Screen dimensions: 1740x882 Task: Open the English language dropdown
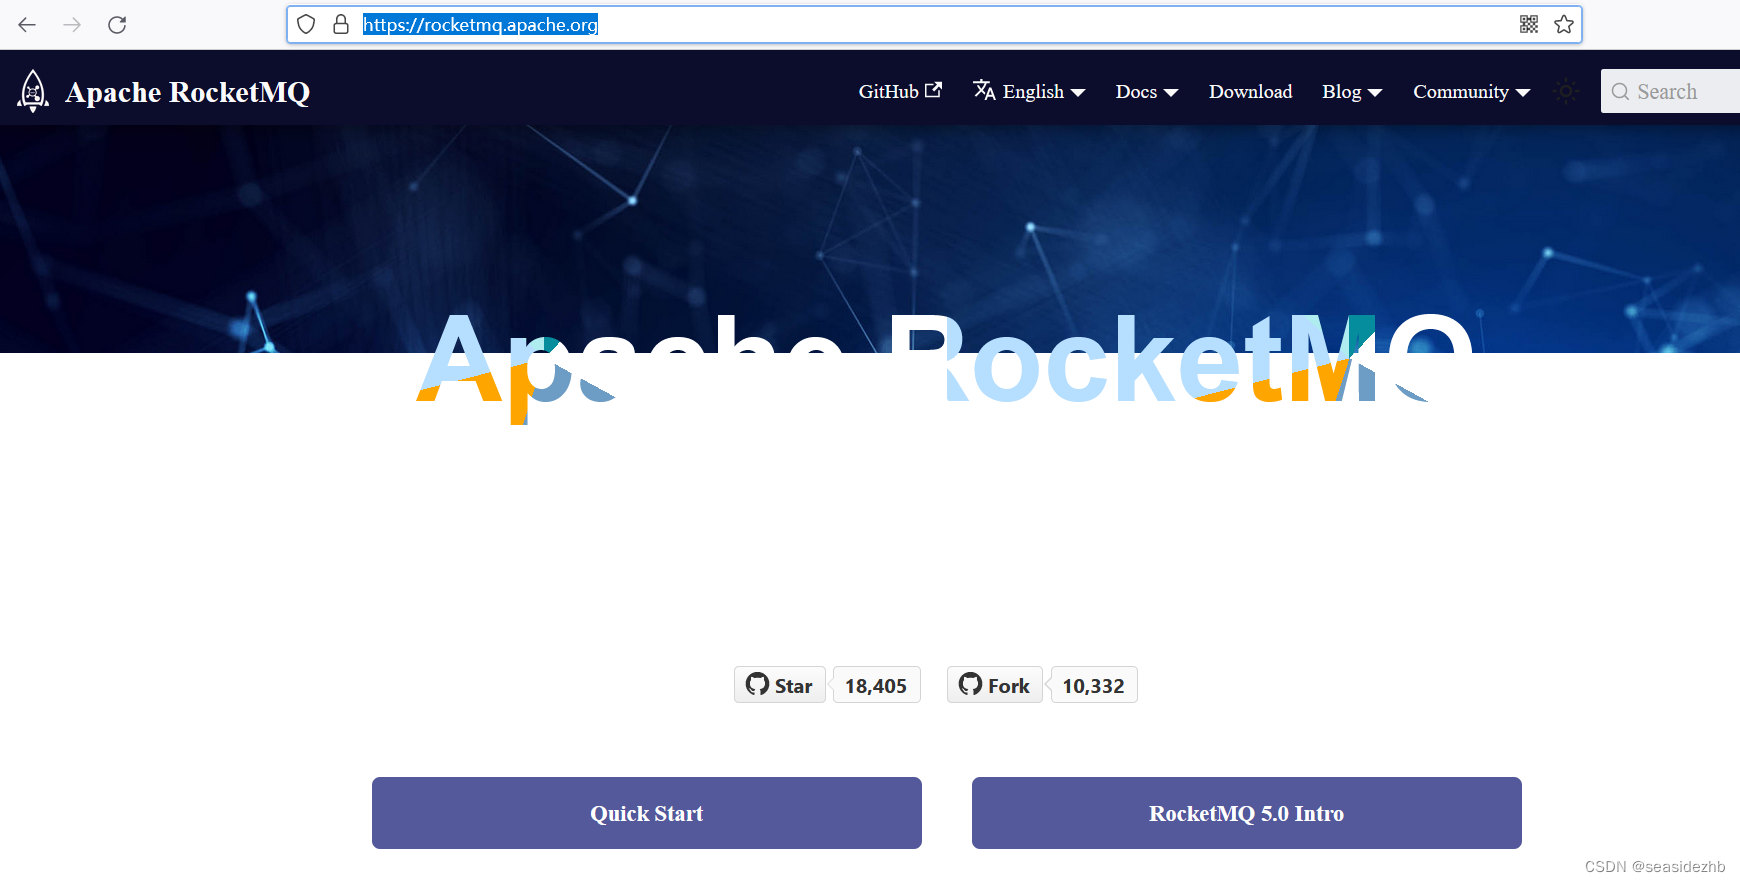[x=1029, y=91]
